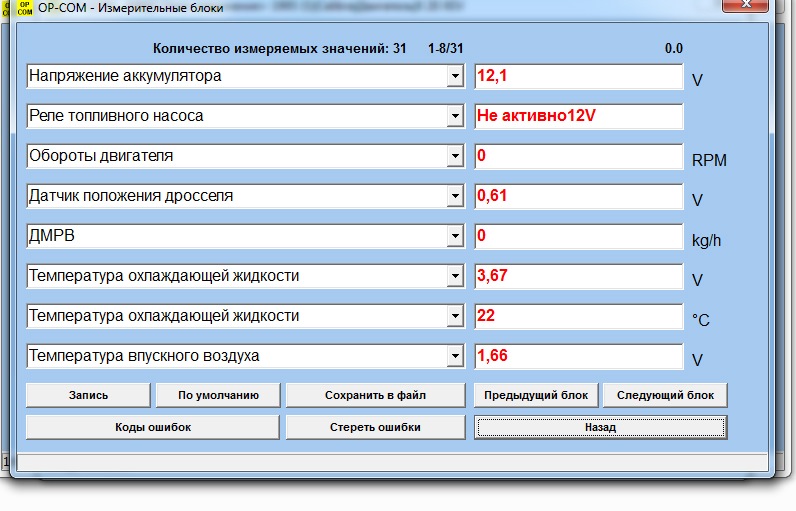Click the Запись button
796x511 pixels.
click(x=88, y=395)
